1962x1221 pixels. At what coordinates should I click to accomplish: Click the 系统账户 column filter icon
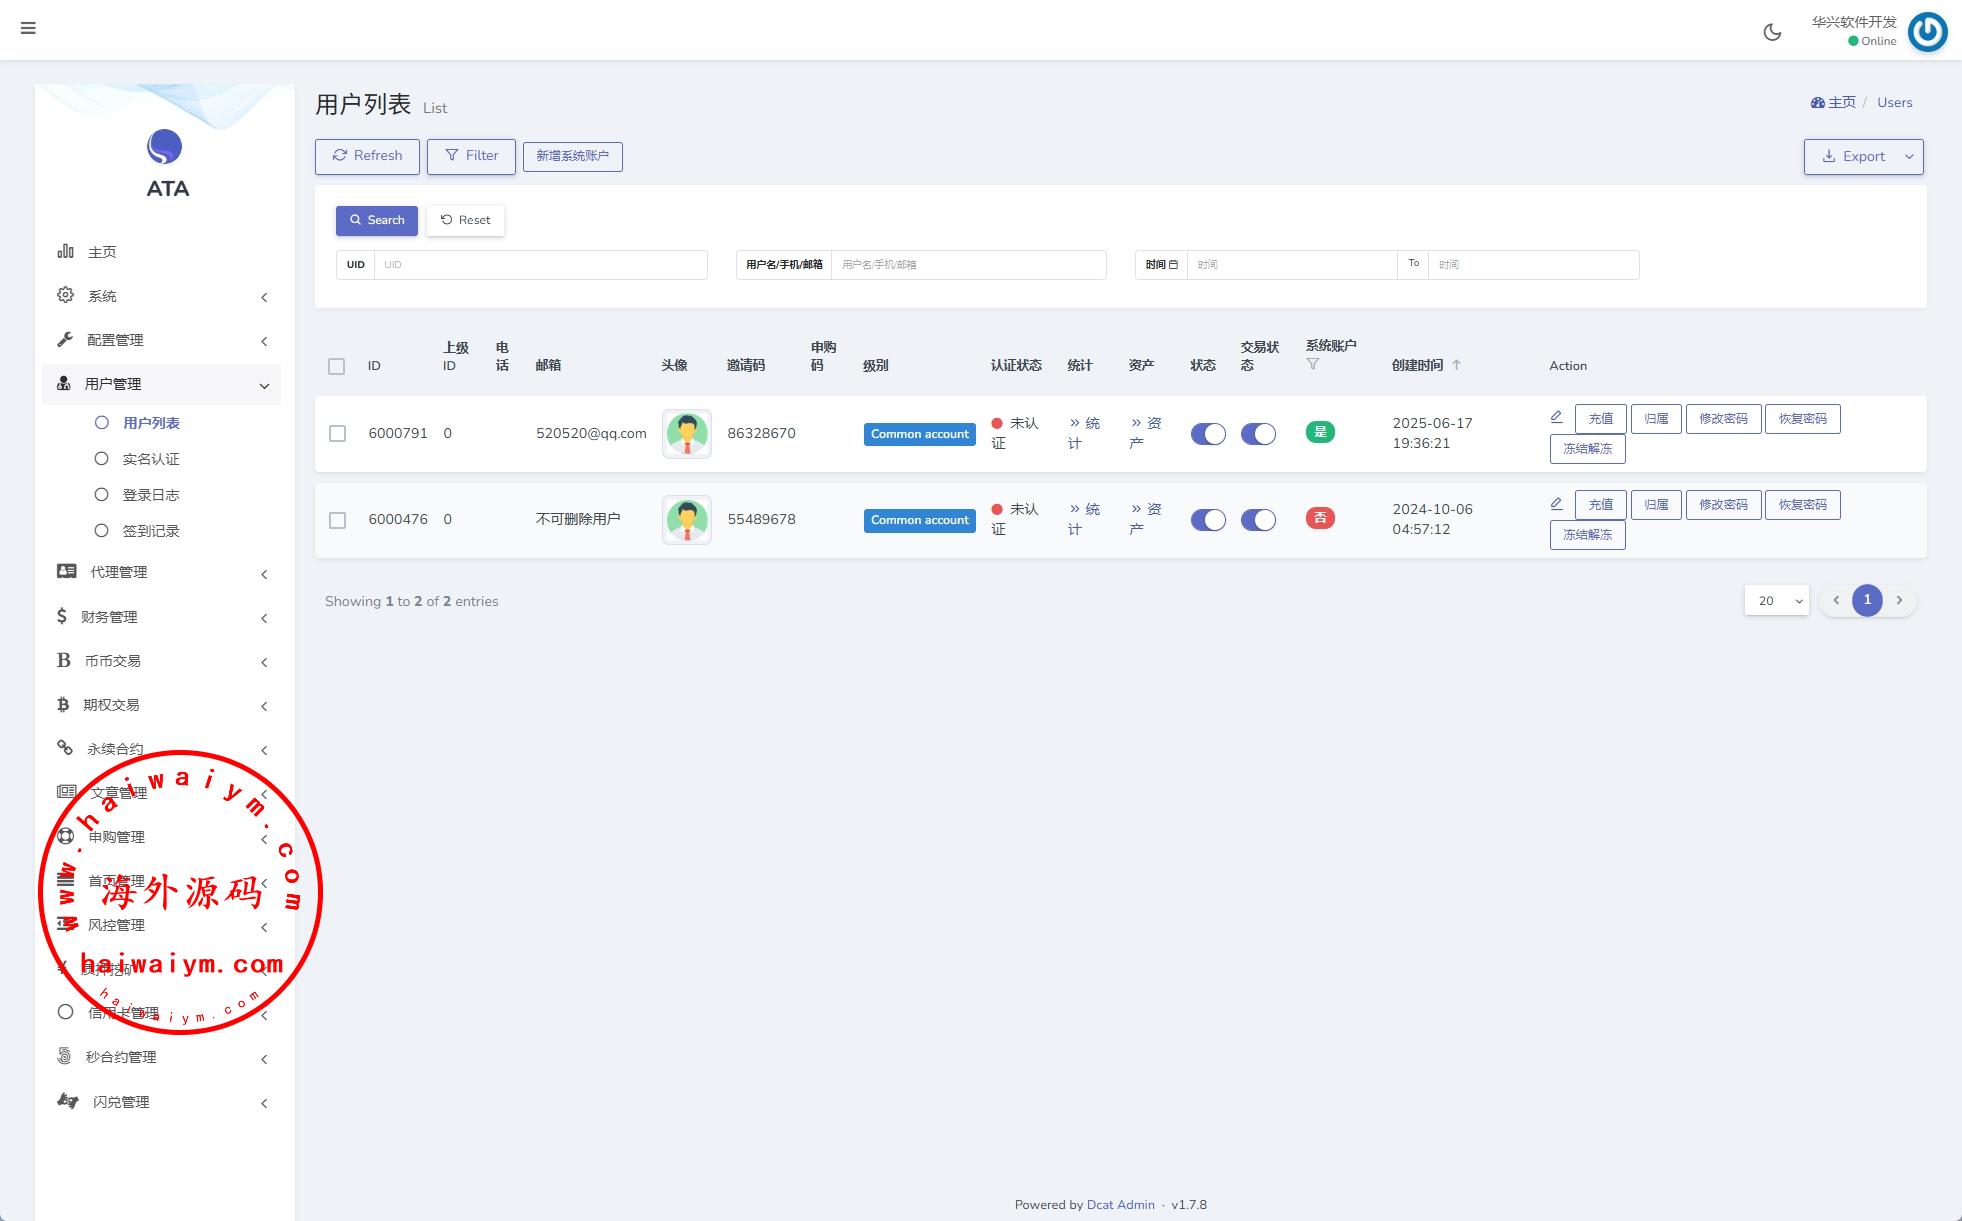point(1313,364)
